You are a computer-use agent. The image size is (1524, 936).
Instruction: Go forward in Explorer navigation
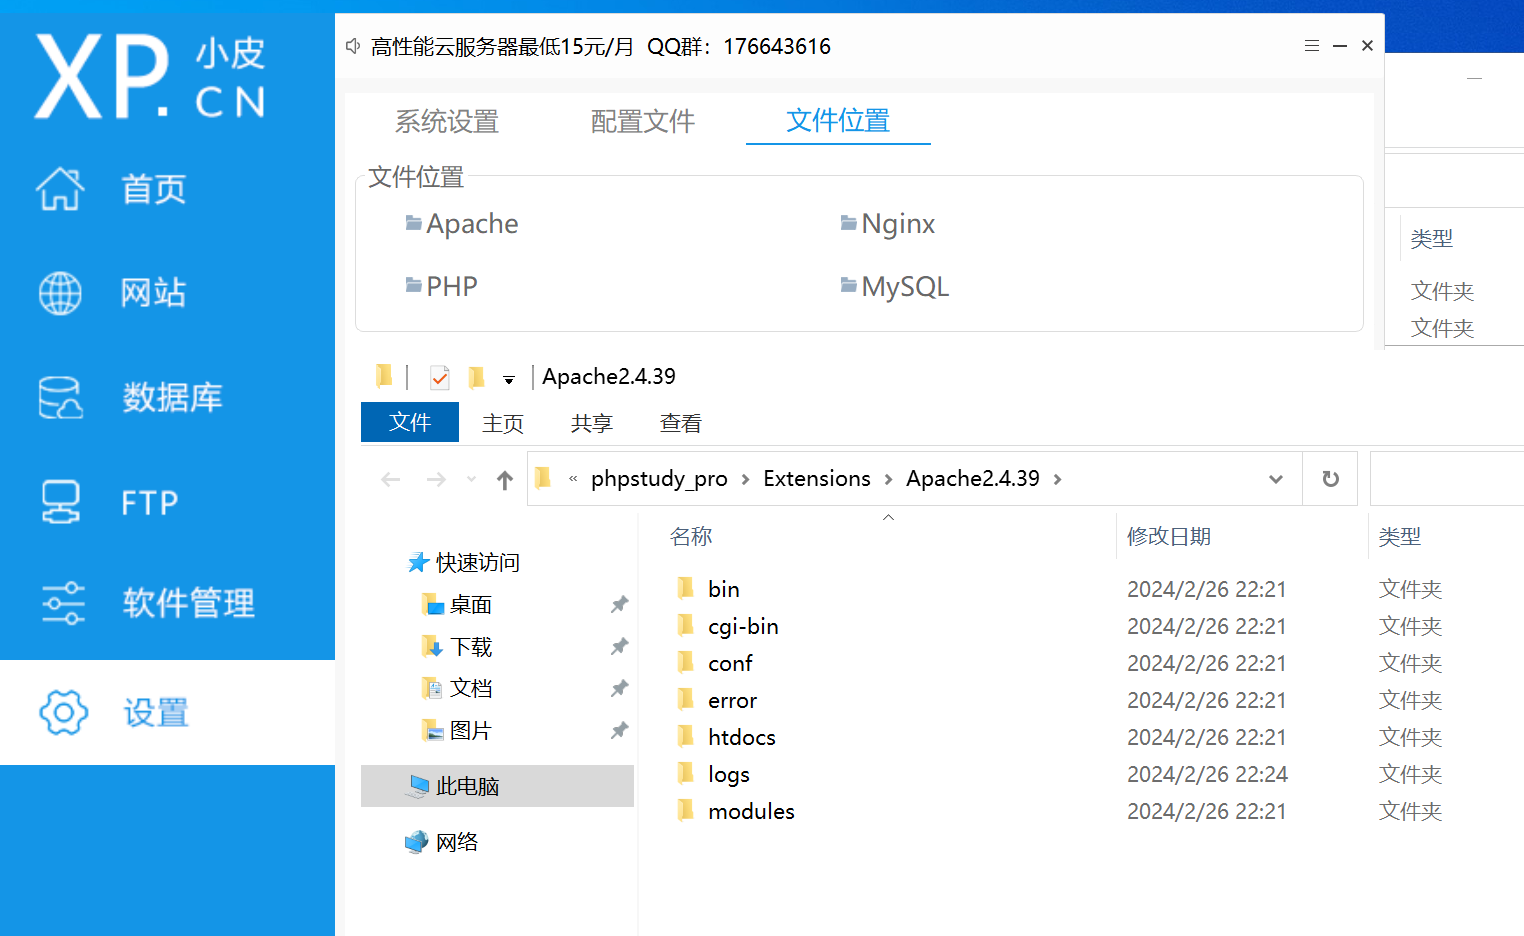(x=436, y=480)
